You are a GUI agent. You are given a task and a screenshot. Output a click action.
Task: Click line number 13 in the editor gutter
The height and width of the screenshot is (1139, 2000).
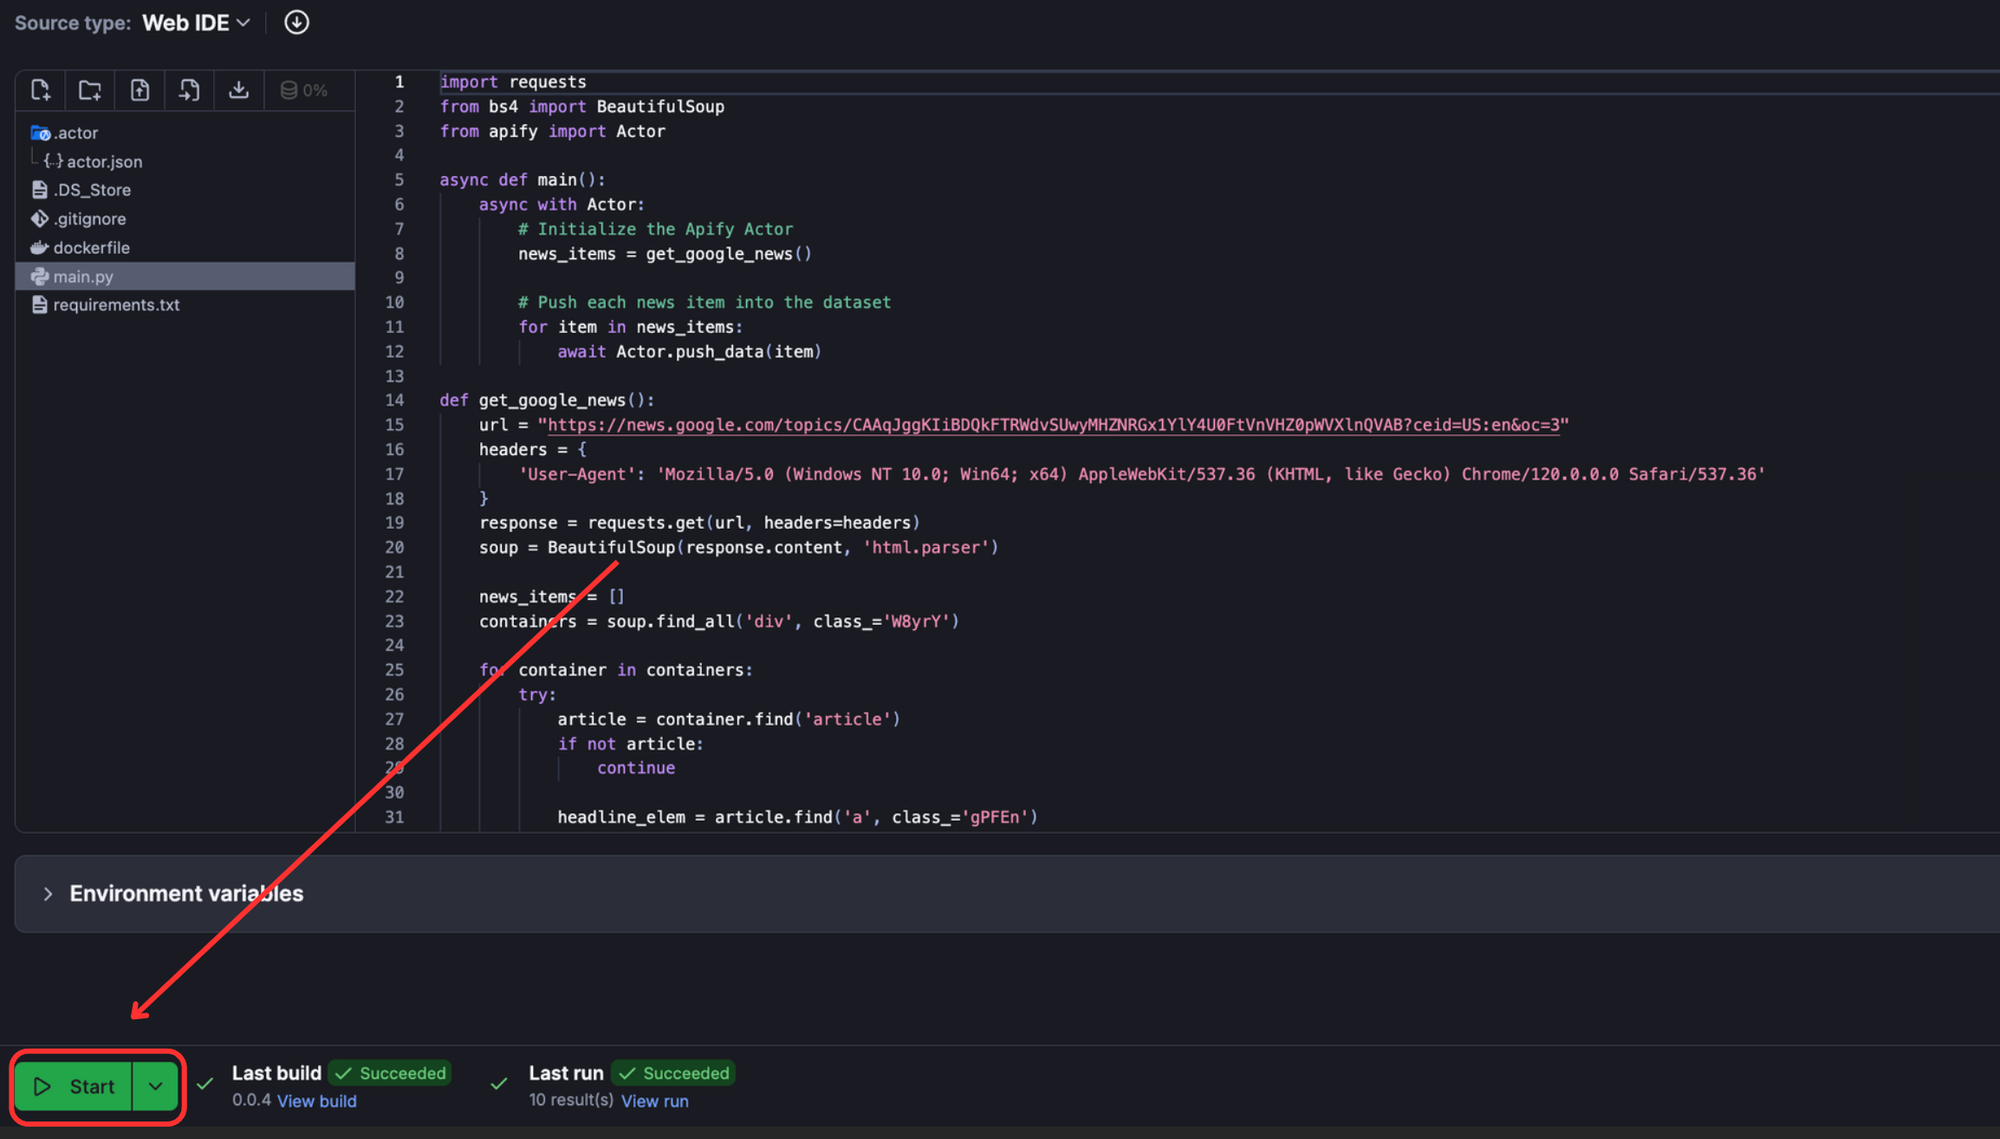coord(395,376)
